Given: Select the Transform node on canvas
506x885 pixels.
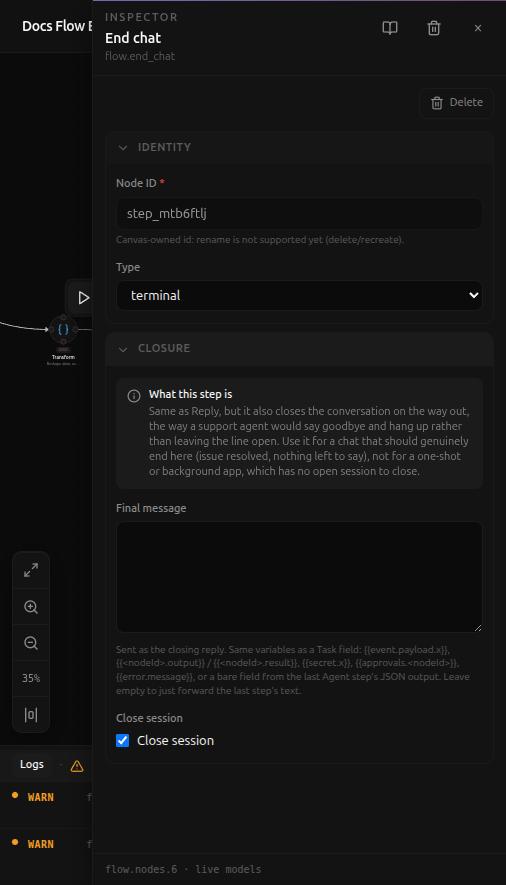Looking at the screenshot, I should (x=63, y=330).
